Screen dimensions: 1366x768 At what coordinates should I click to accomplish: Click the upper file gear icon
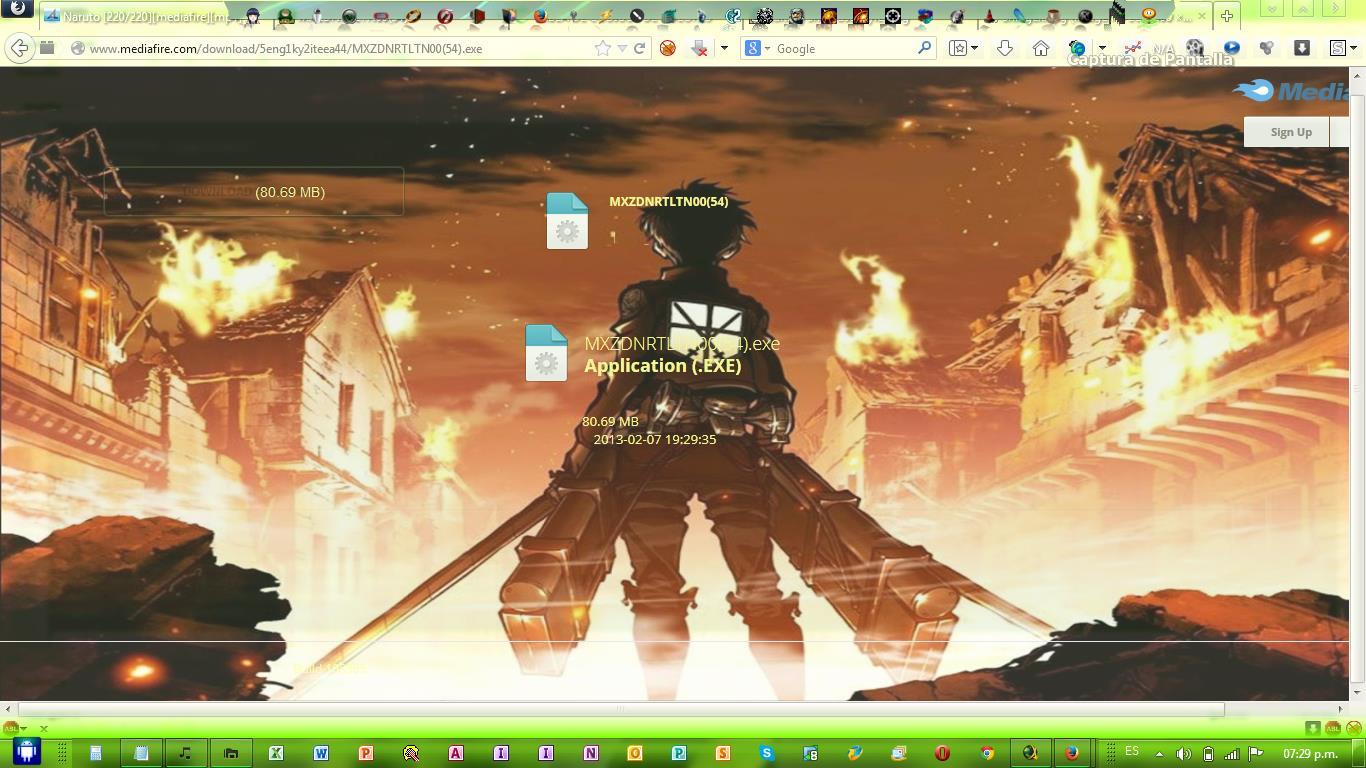point(567,221)
